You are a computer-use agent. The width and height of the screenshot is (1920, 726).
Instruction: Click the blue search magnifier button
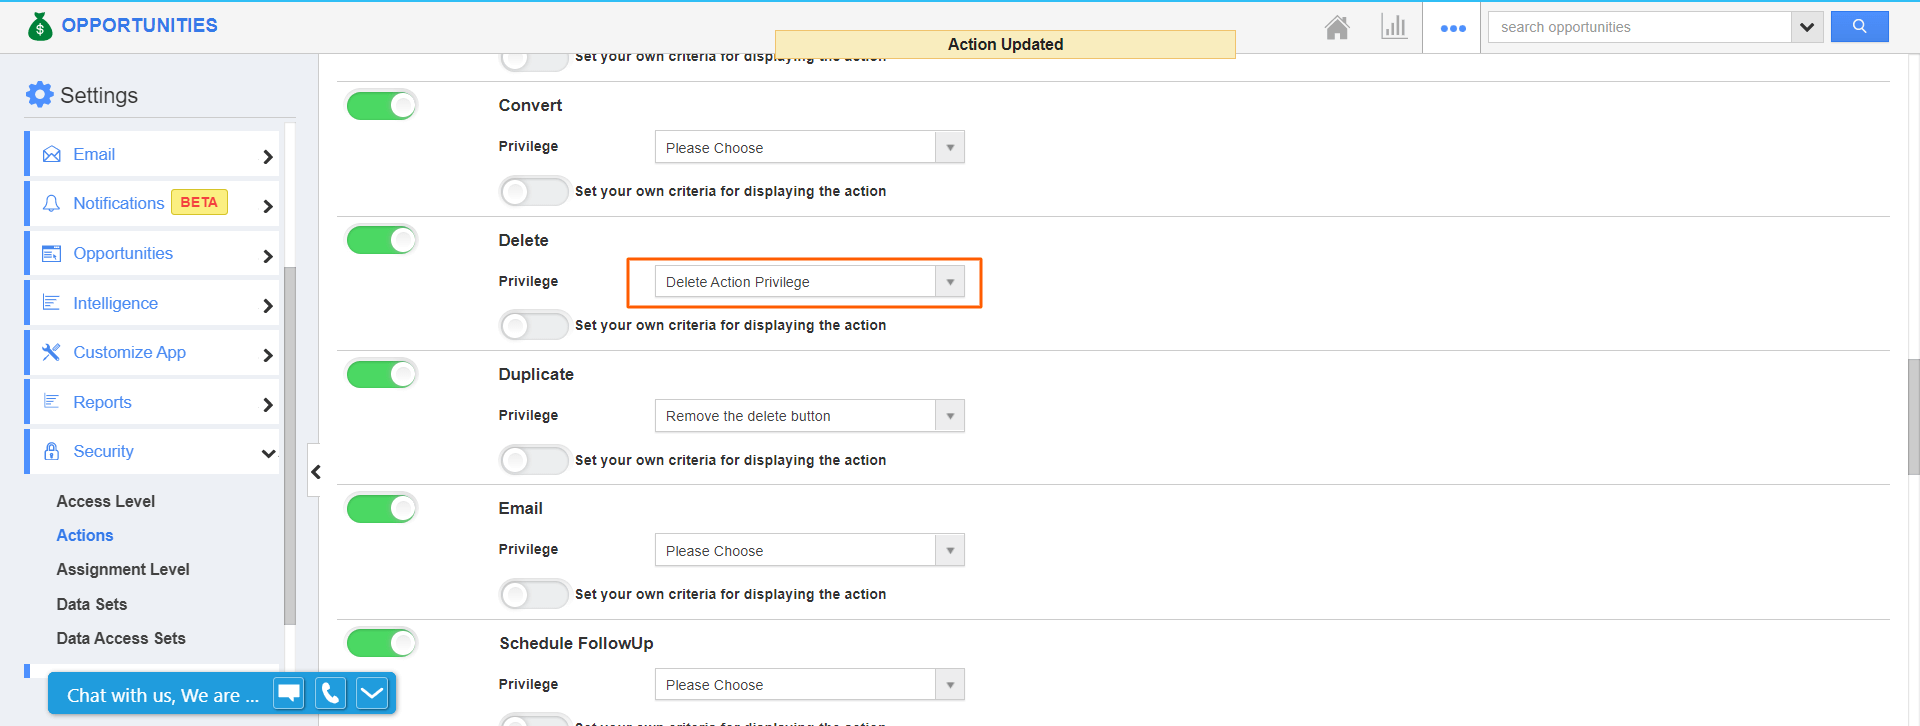coord(1859,27)
